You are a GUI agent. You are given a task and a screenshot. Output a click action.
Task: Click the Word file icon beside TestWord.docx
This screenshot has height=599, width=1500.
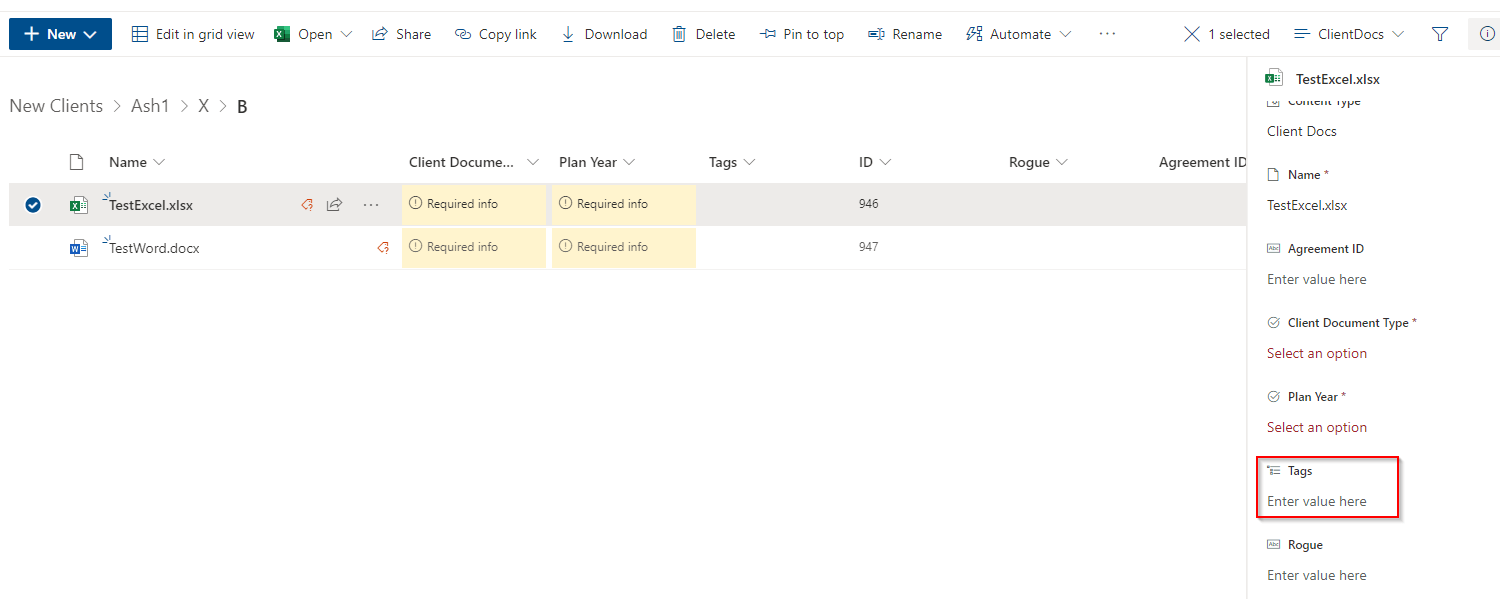pos(78,247)
